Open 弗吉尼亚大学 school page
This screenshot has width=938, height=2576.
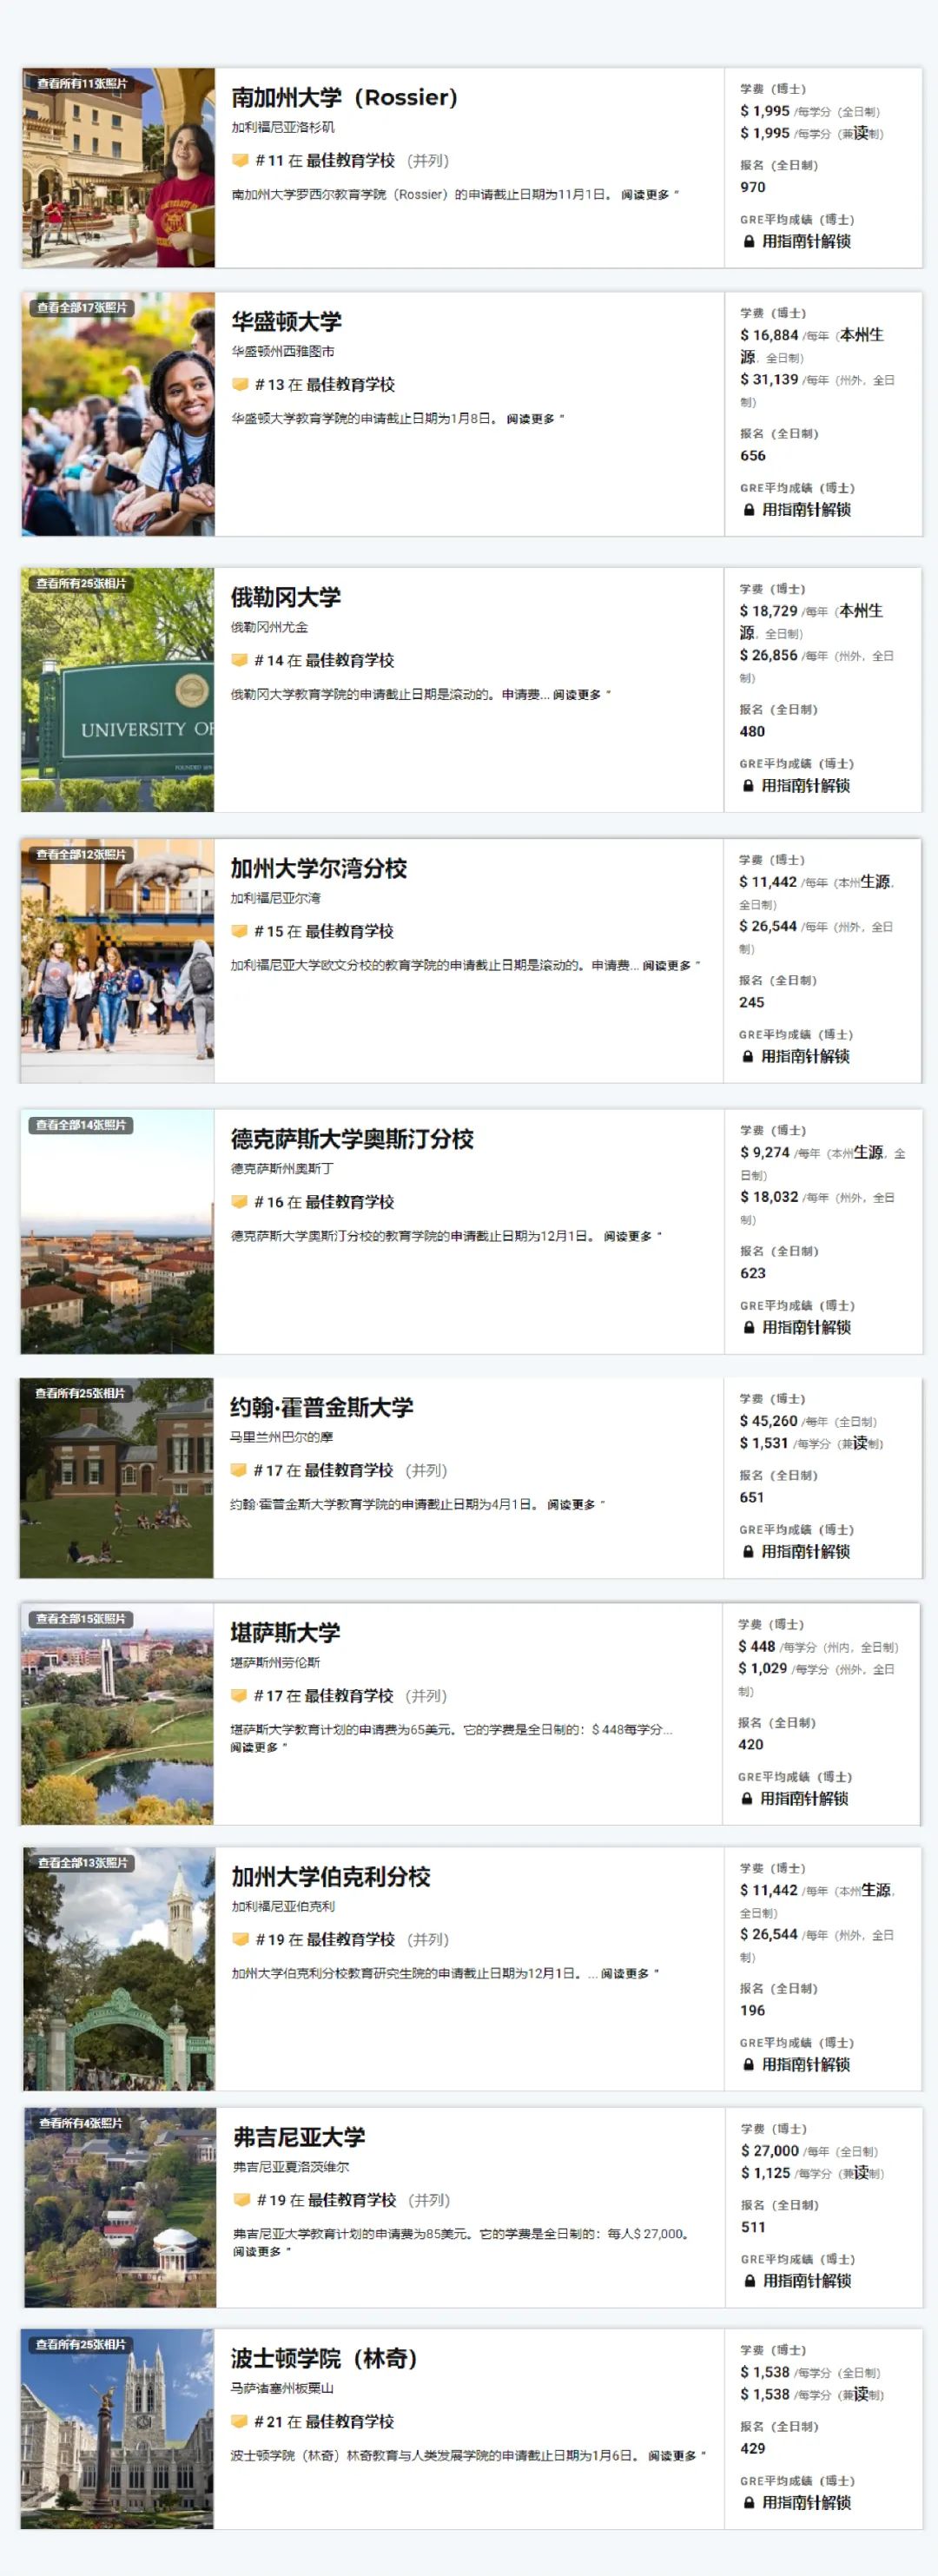(299, 2137)
